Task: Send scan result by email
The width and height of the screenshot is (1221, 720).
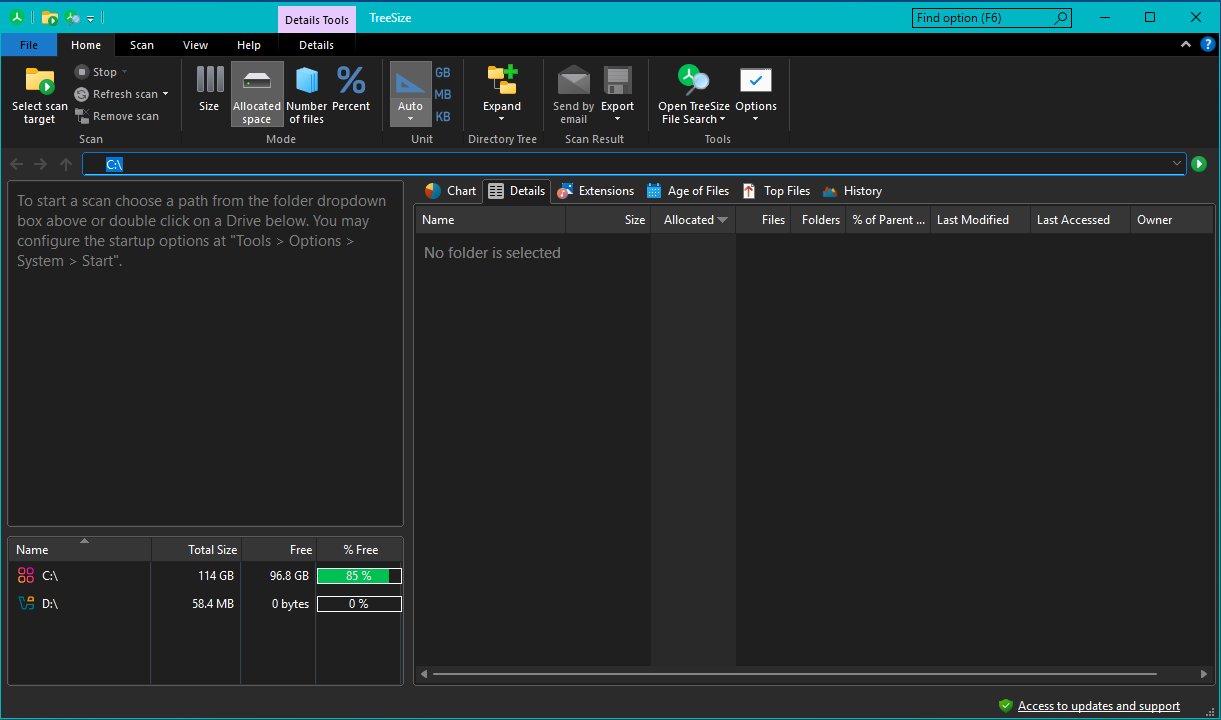Action: pos(574,95)
